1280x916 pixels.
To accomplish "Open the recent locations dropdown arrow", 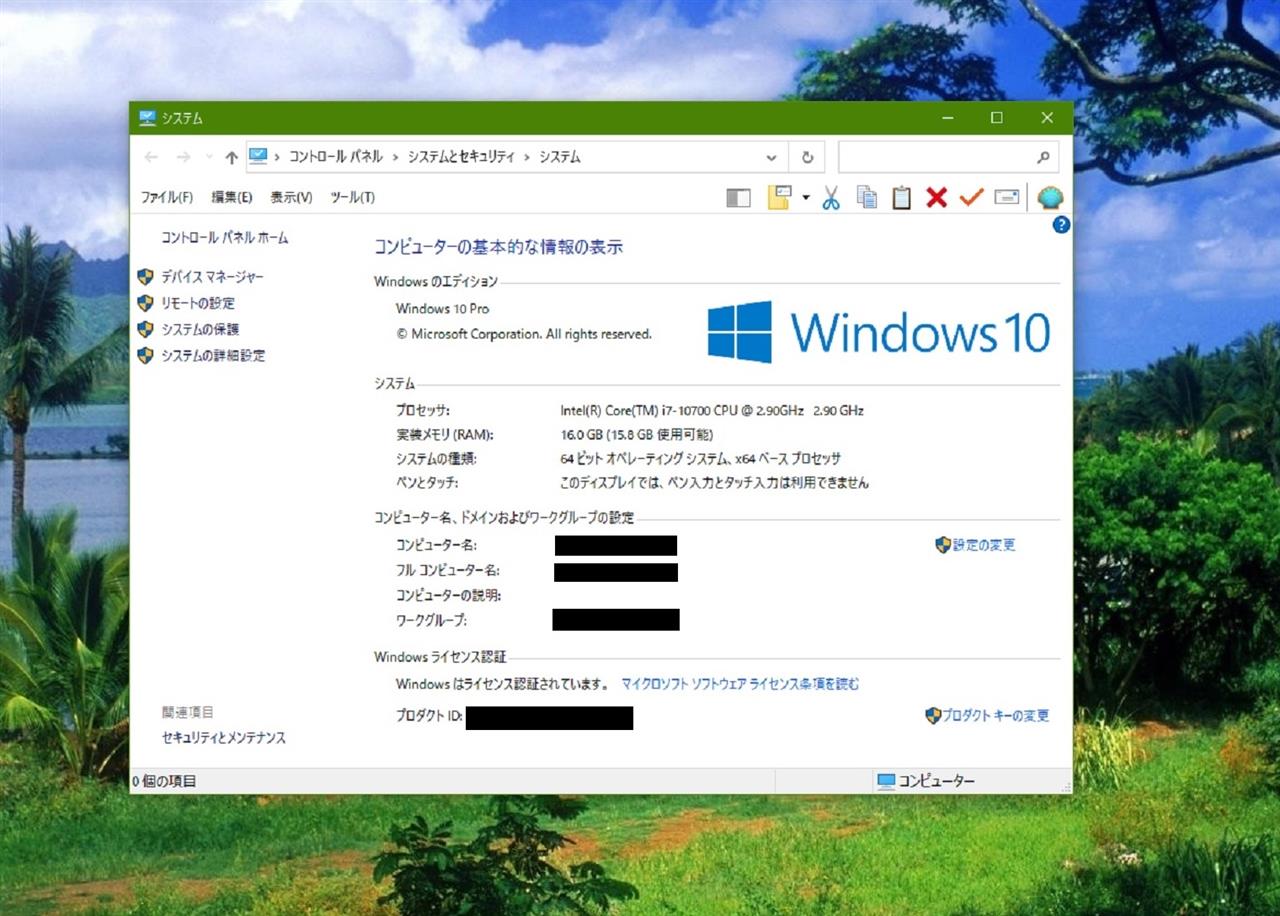I will pyautogui.click(x=209, y=157).
